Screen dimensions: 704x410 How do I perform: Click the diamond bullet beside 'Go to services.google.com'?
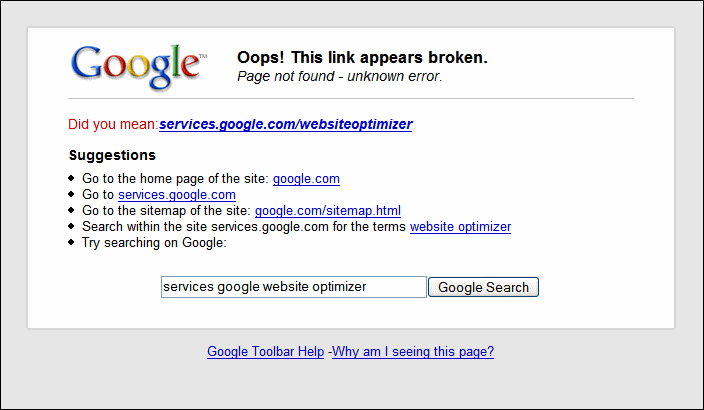72,195
